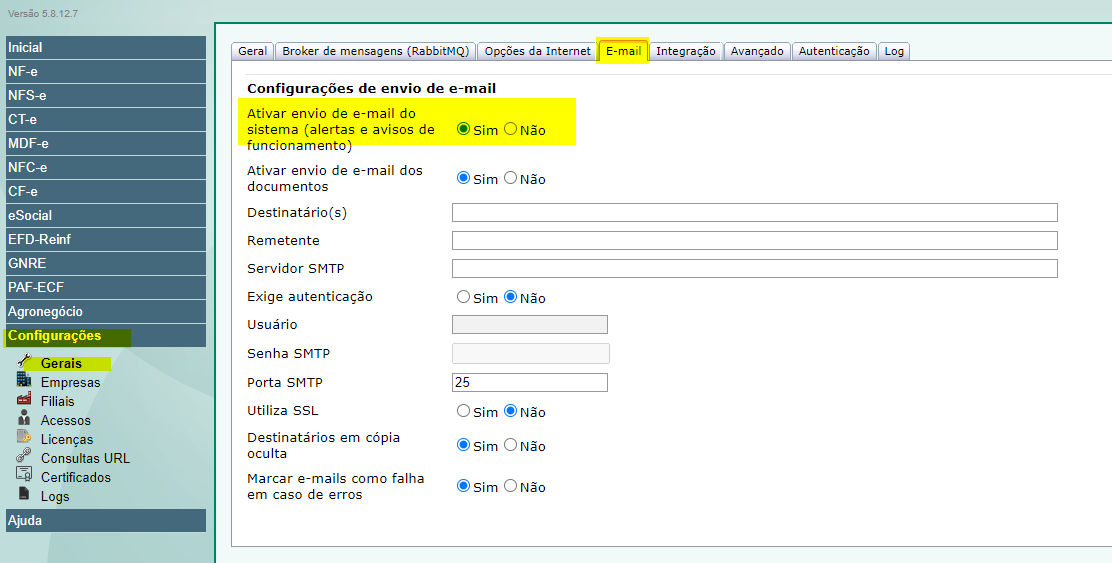Click the wrench icon beside Gerais
The height and width of the screenshot is (563, 1112).
tap(25, 361)
